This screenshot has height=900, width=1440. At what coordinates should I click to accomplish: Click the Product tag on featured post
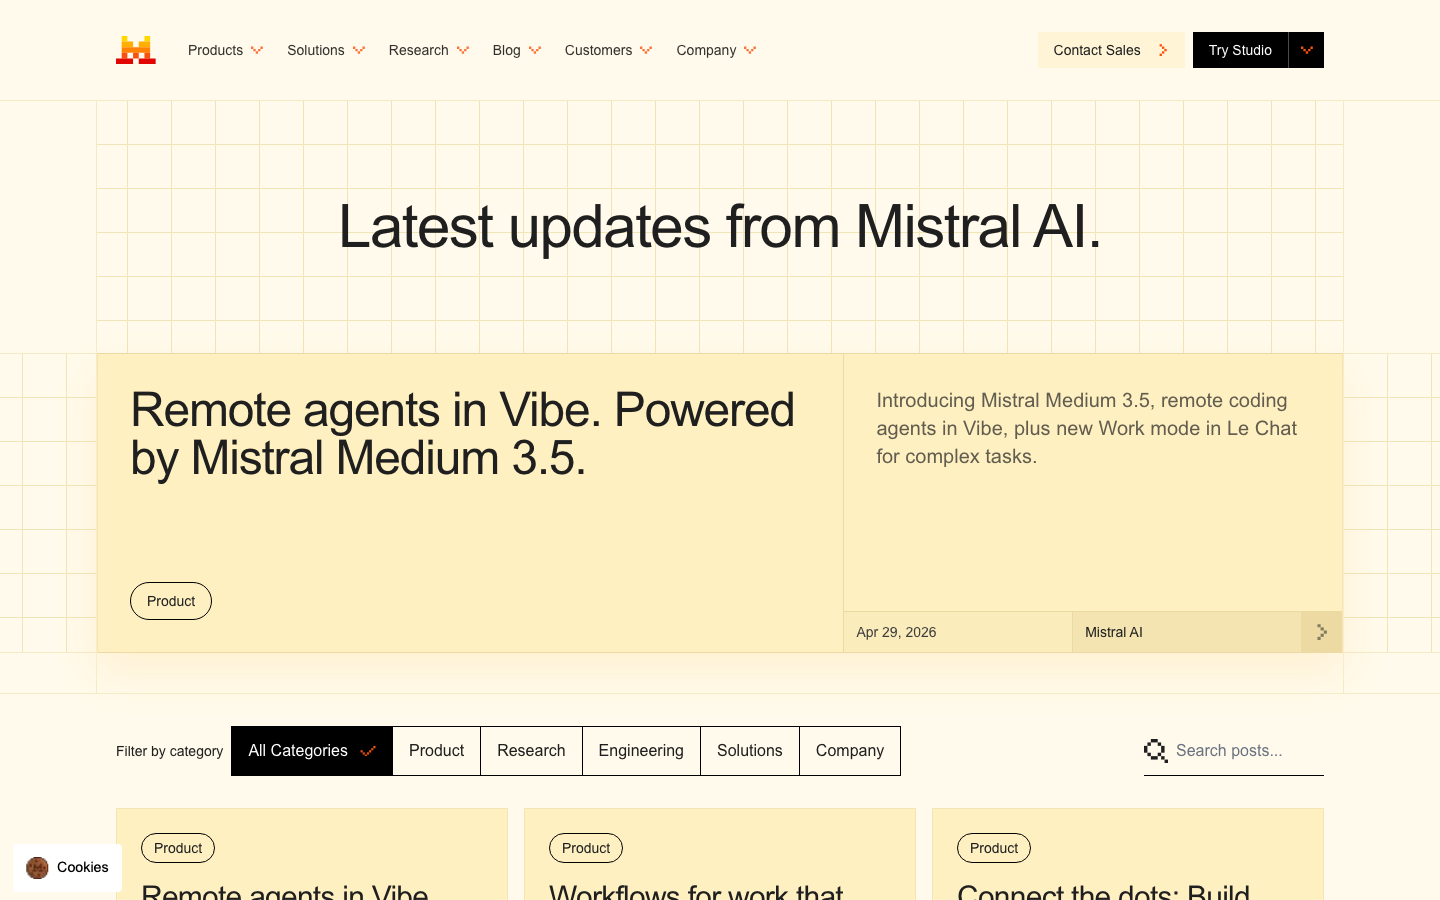(x=171, y=601)
